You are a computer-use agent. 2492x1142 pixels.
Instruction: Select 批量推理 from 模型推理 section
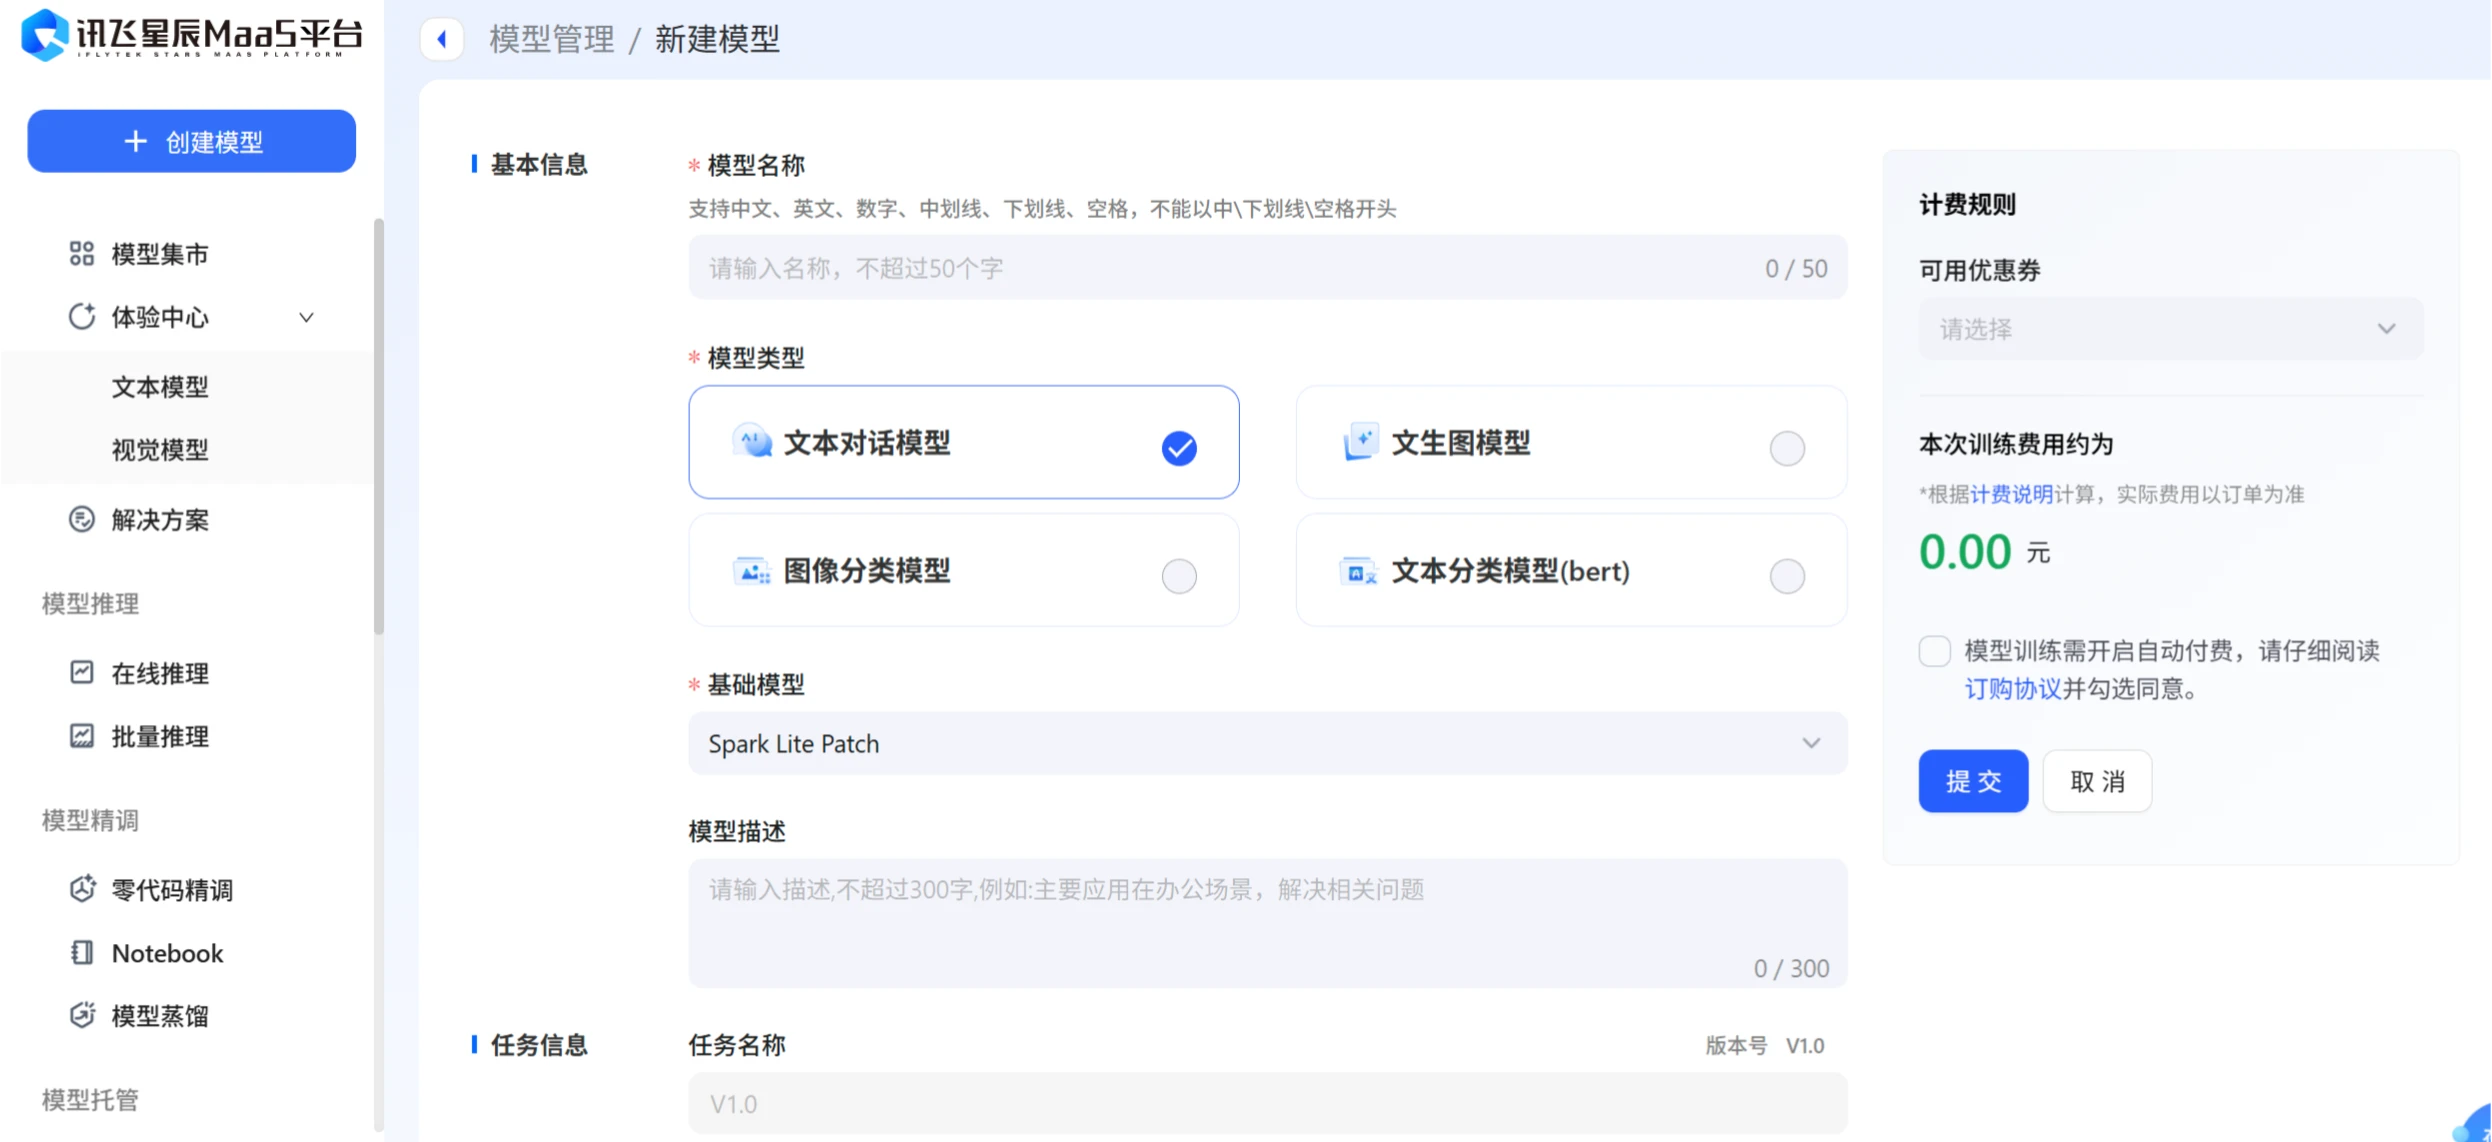click(160, 737)
